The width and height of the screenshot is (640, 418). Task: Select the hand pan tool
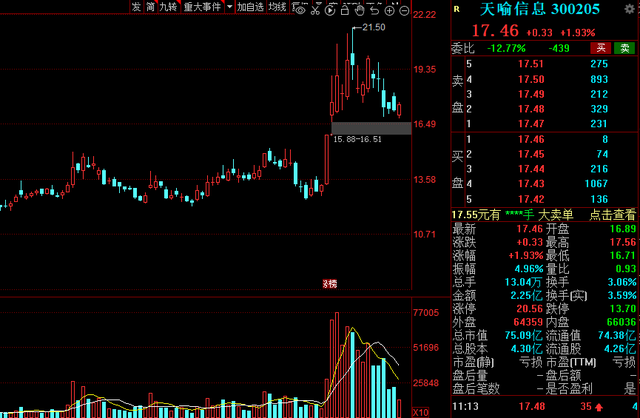(360, 10)
